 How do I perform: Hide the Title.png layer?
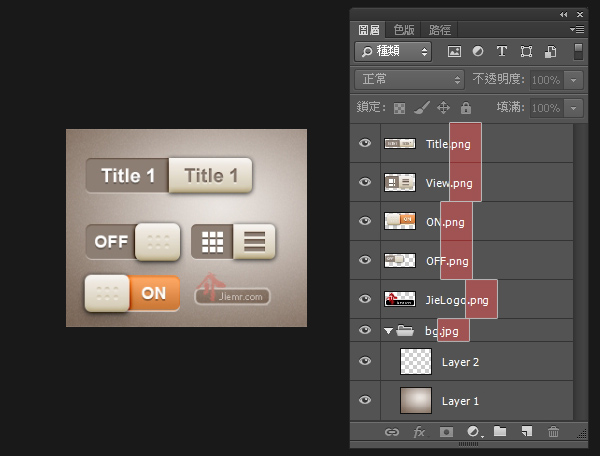[365, 143]
